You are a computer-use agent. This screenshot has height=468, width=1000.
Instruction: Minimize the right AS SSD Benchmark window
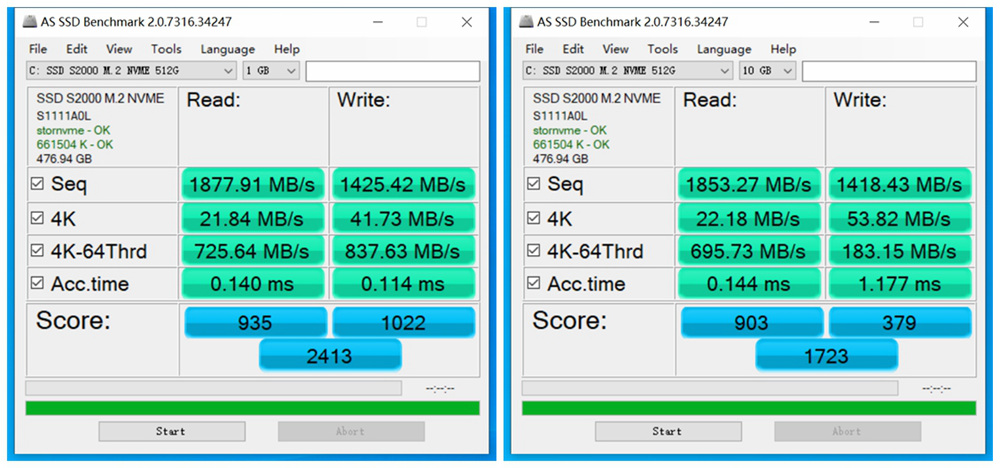873,22
